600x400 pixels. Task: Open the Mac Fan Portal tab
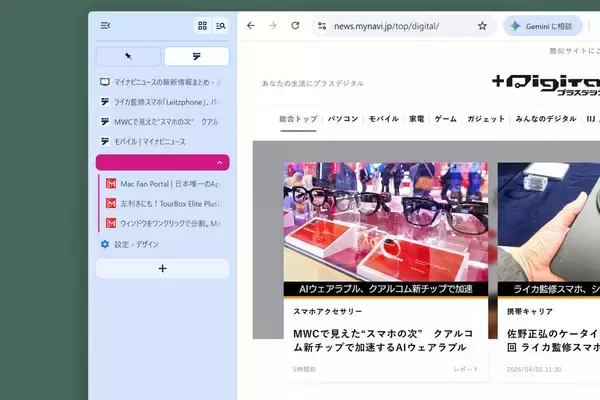point(165,184)
